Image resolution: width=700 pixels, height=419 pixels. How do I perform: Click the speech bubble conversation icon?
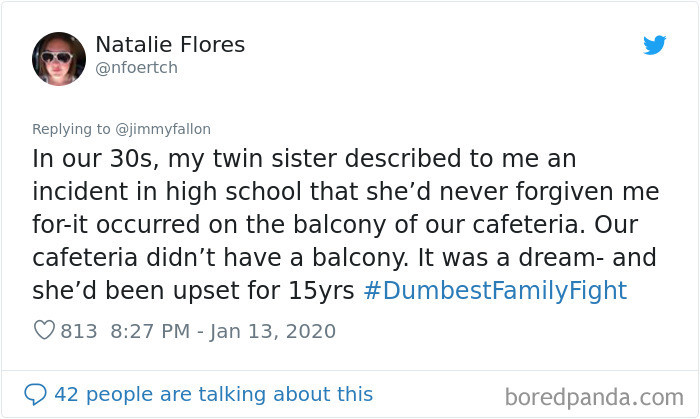[36, 394]
